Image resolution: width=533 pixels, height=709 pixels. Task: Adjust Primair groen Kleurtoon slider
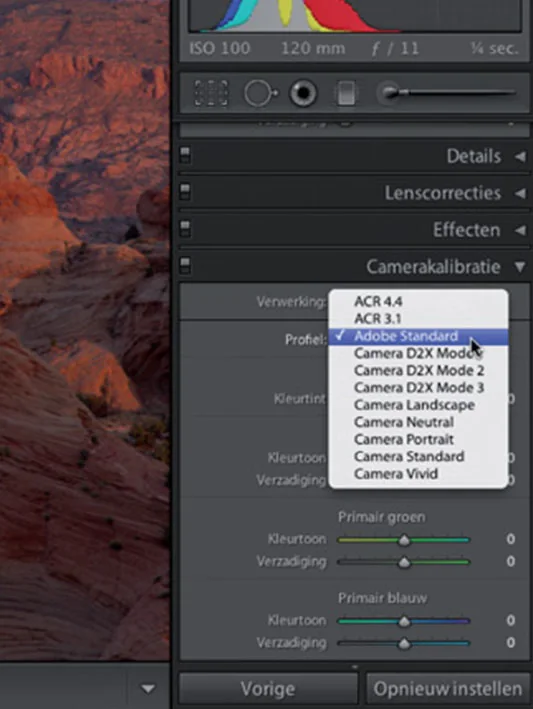[404, 540]
